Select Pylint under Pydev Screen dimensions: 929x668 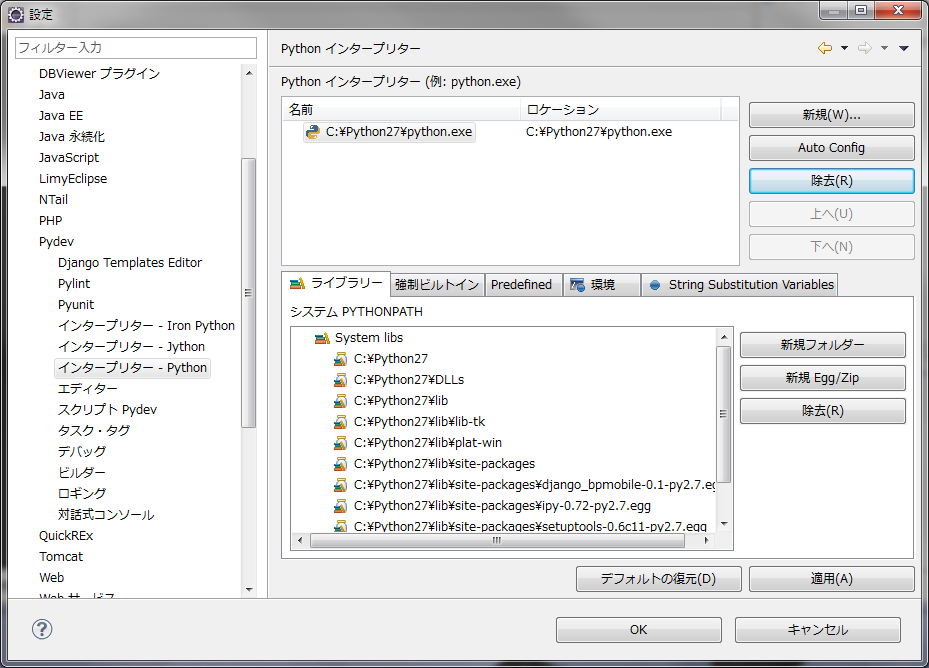[x=74, y=283]
